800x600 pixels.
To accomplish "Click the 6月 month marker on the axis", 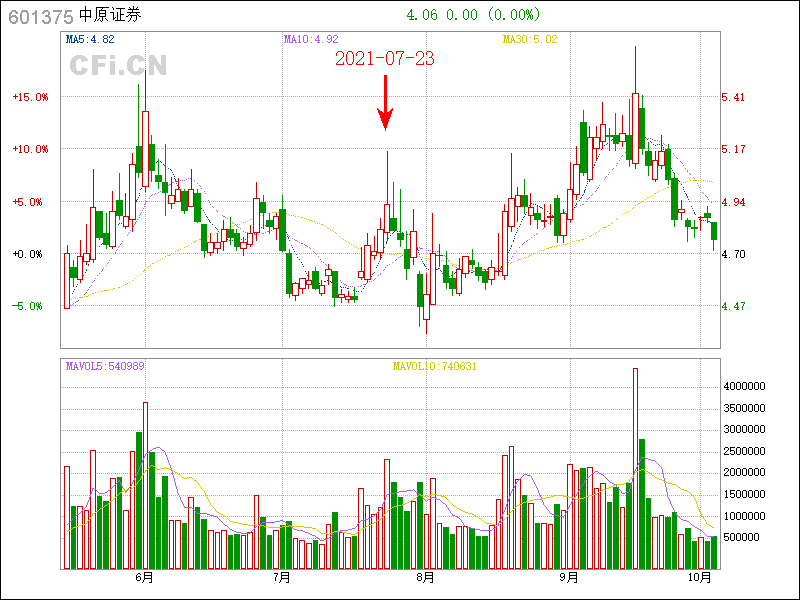I will click(144, 577).
